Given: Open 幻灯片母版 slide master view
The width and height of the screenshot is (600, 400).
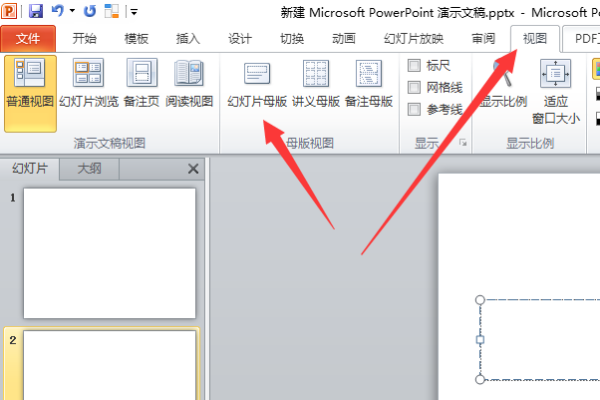Looking at the screenshot, I should (257, 83).
